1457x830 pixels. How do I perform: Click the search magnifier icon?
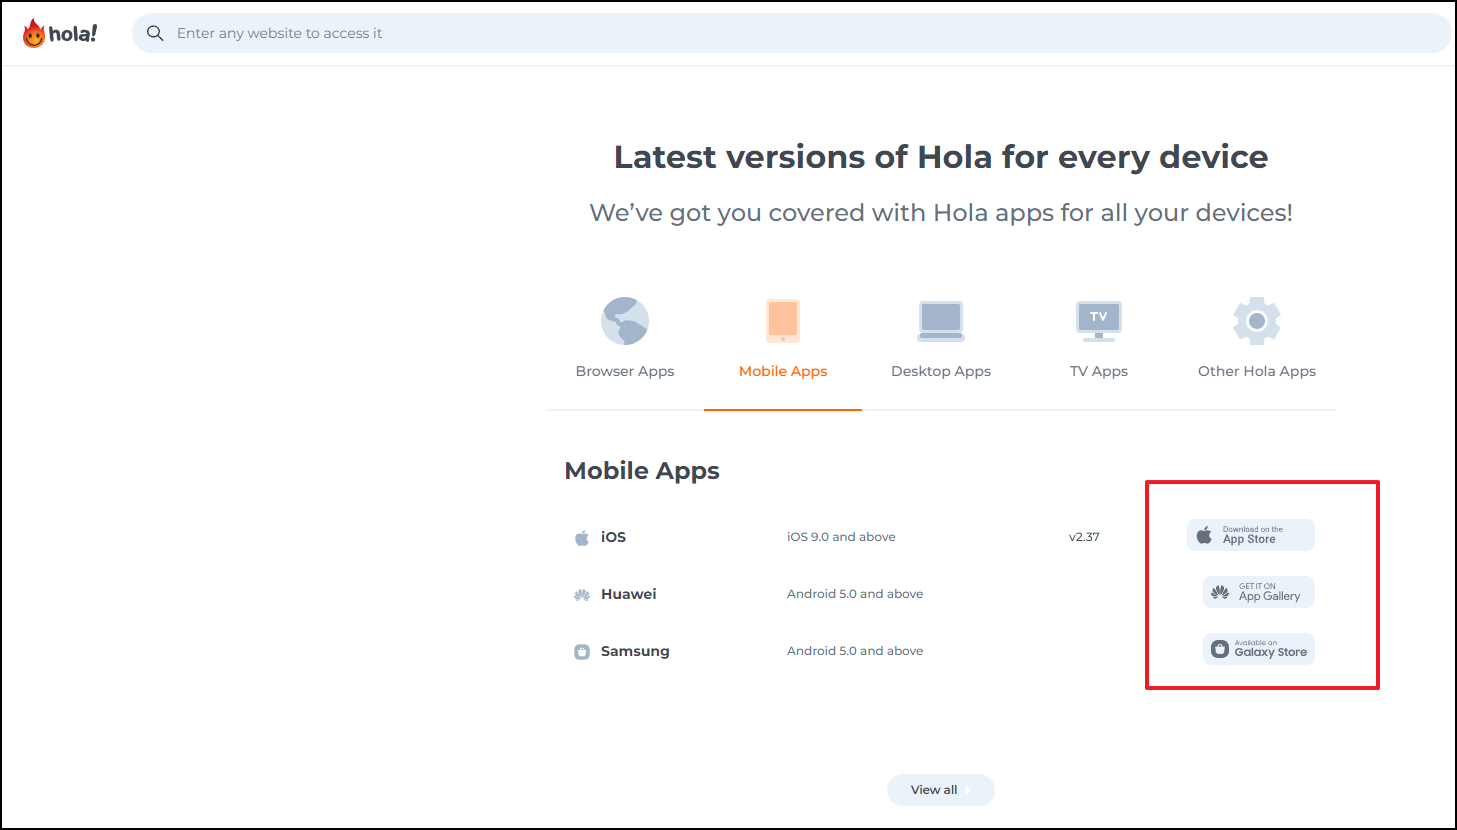pos(155,33)
